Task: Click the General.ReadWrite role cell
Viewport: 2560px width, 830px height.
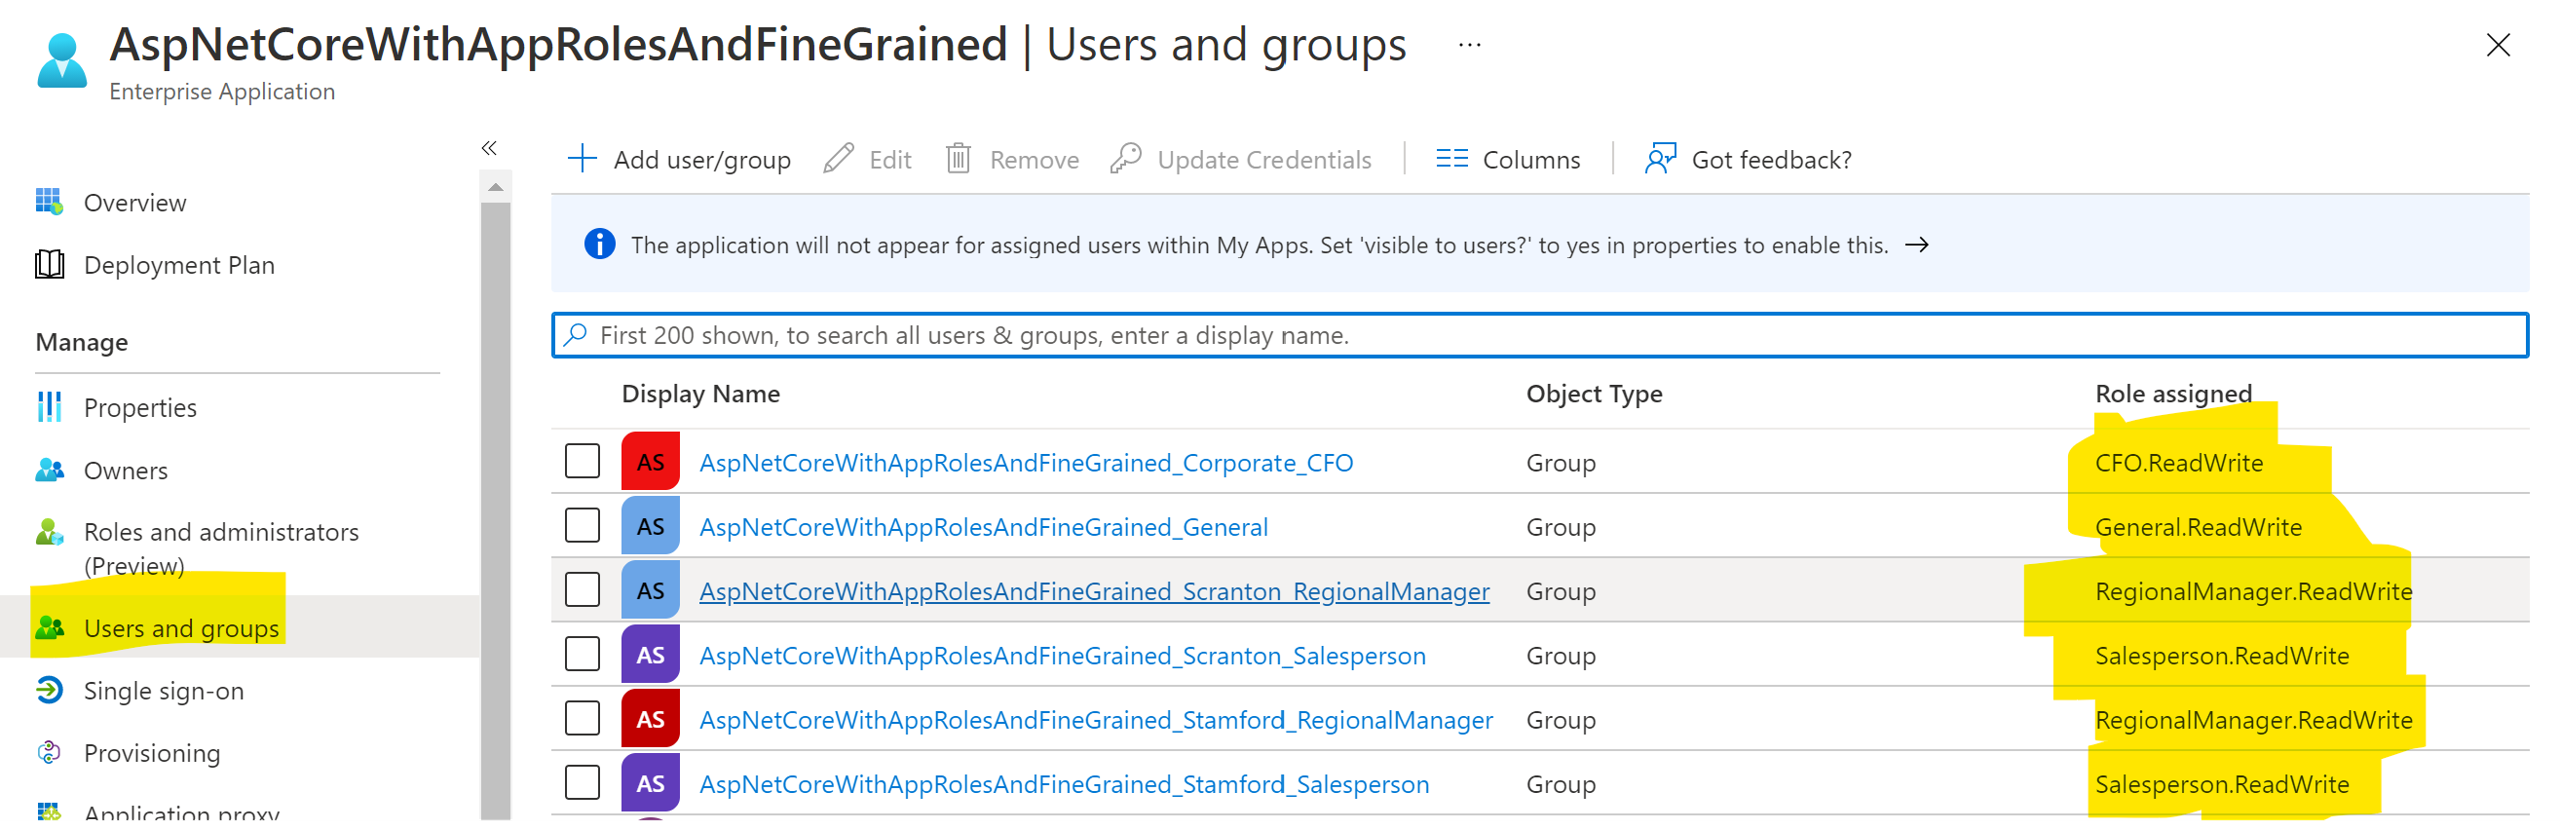Action: tap(2198, 527)
